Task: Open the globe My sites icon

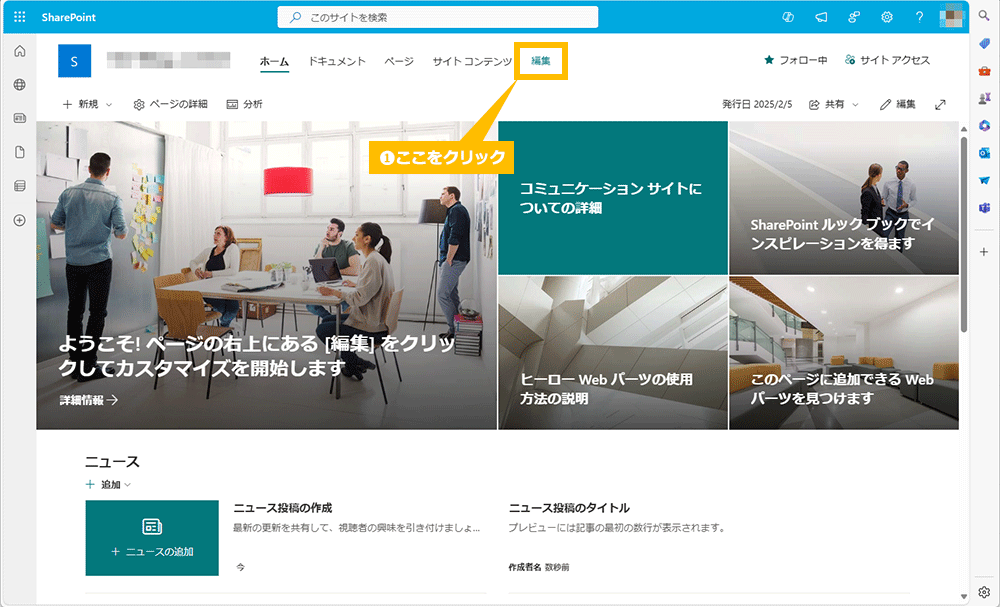Action: 20,84
